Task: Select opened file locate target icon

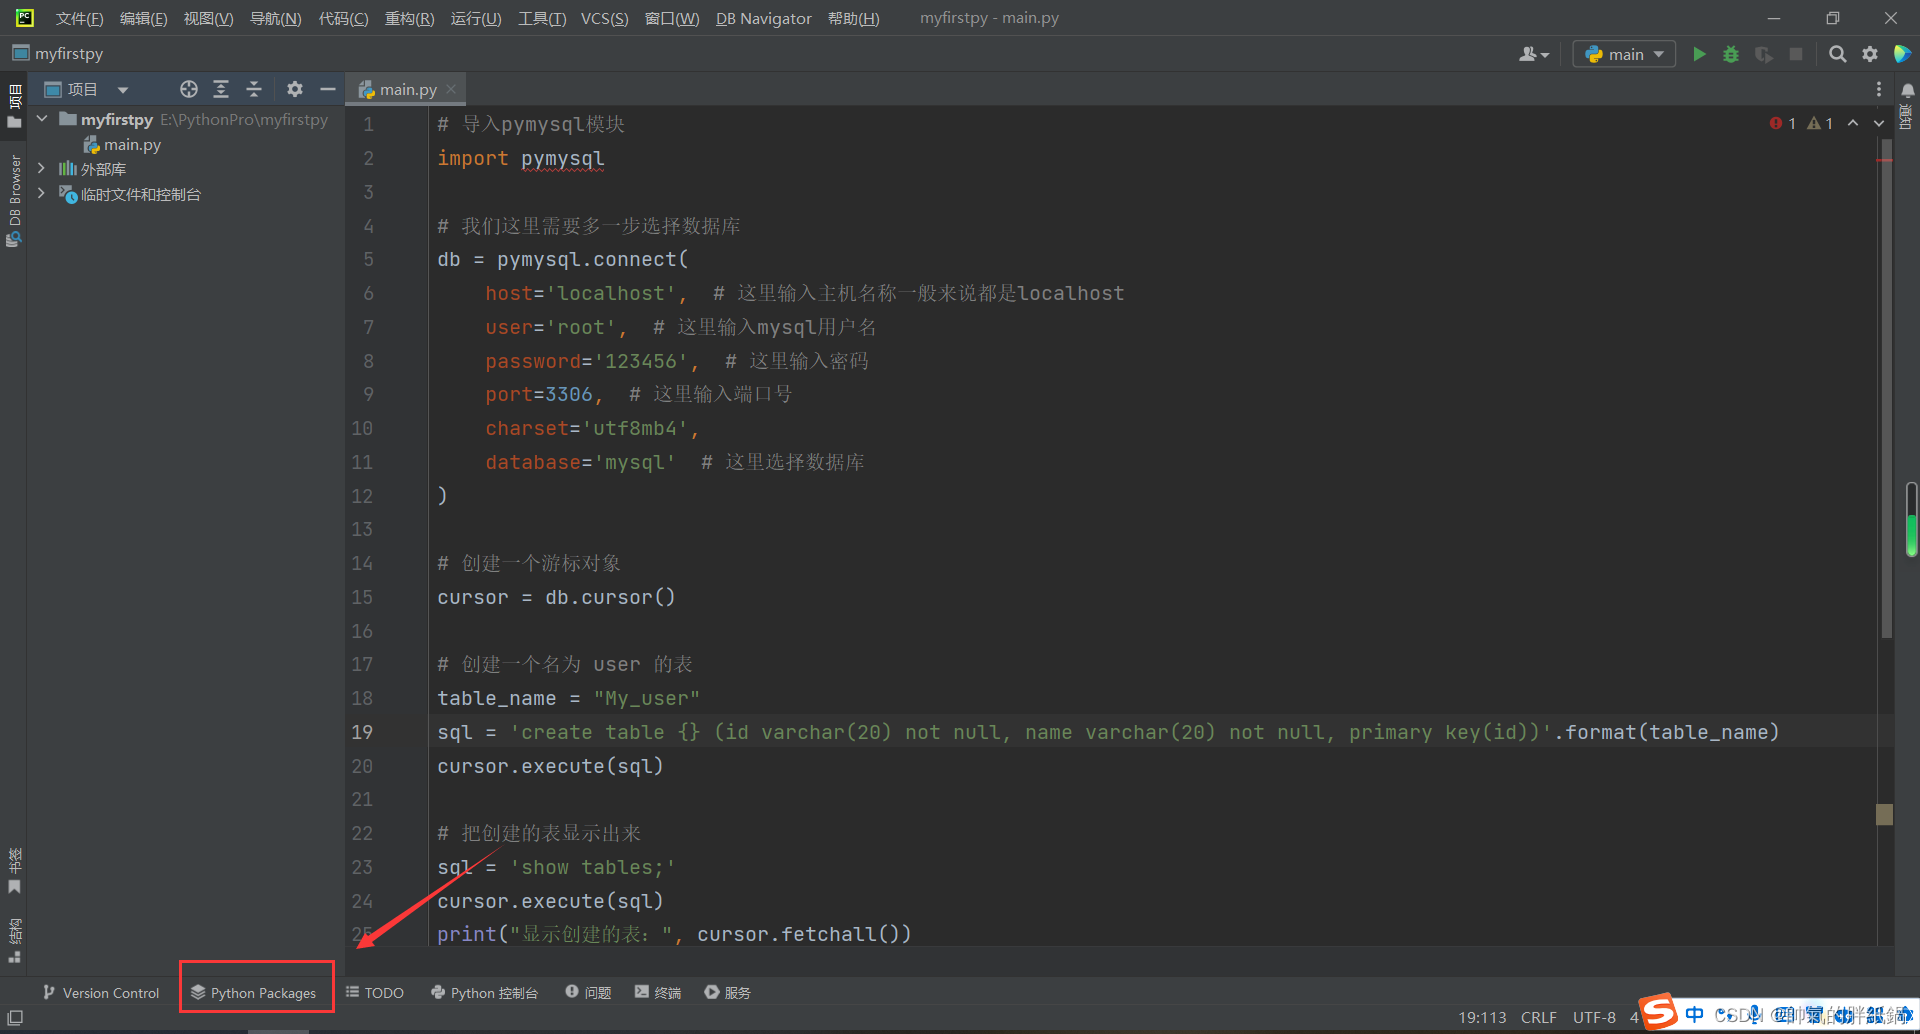Action: (x=188, y=89)
